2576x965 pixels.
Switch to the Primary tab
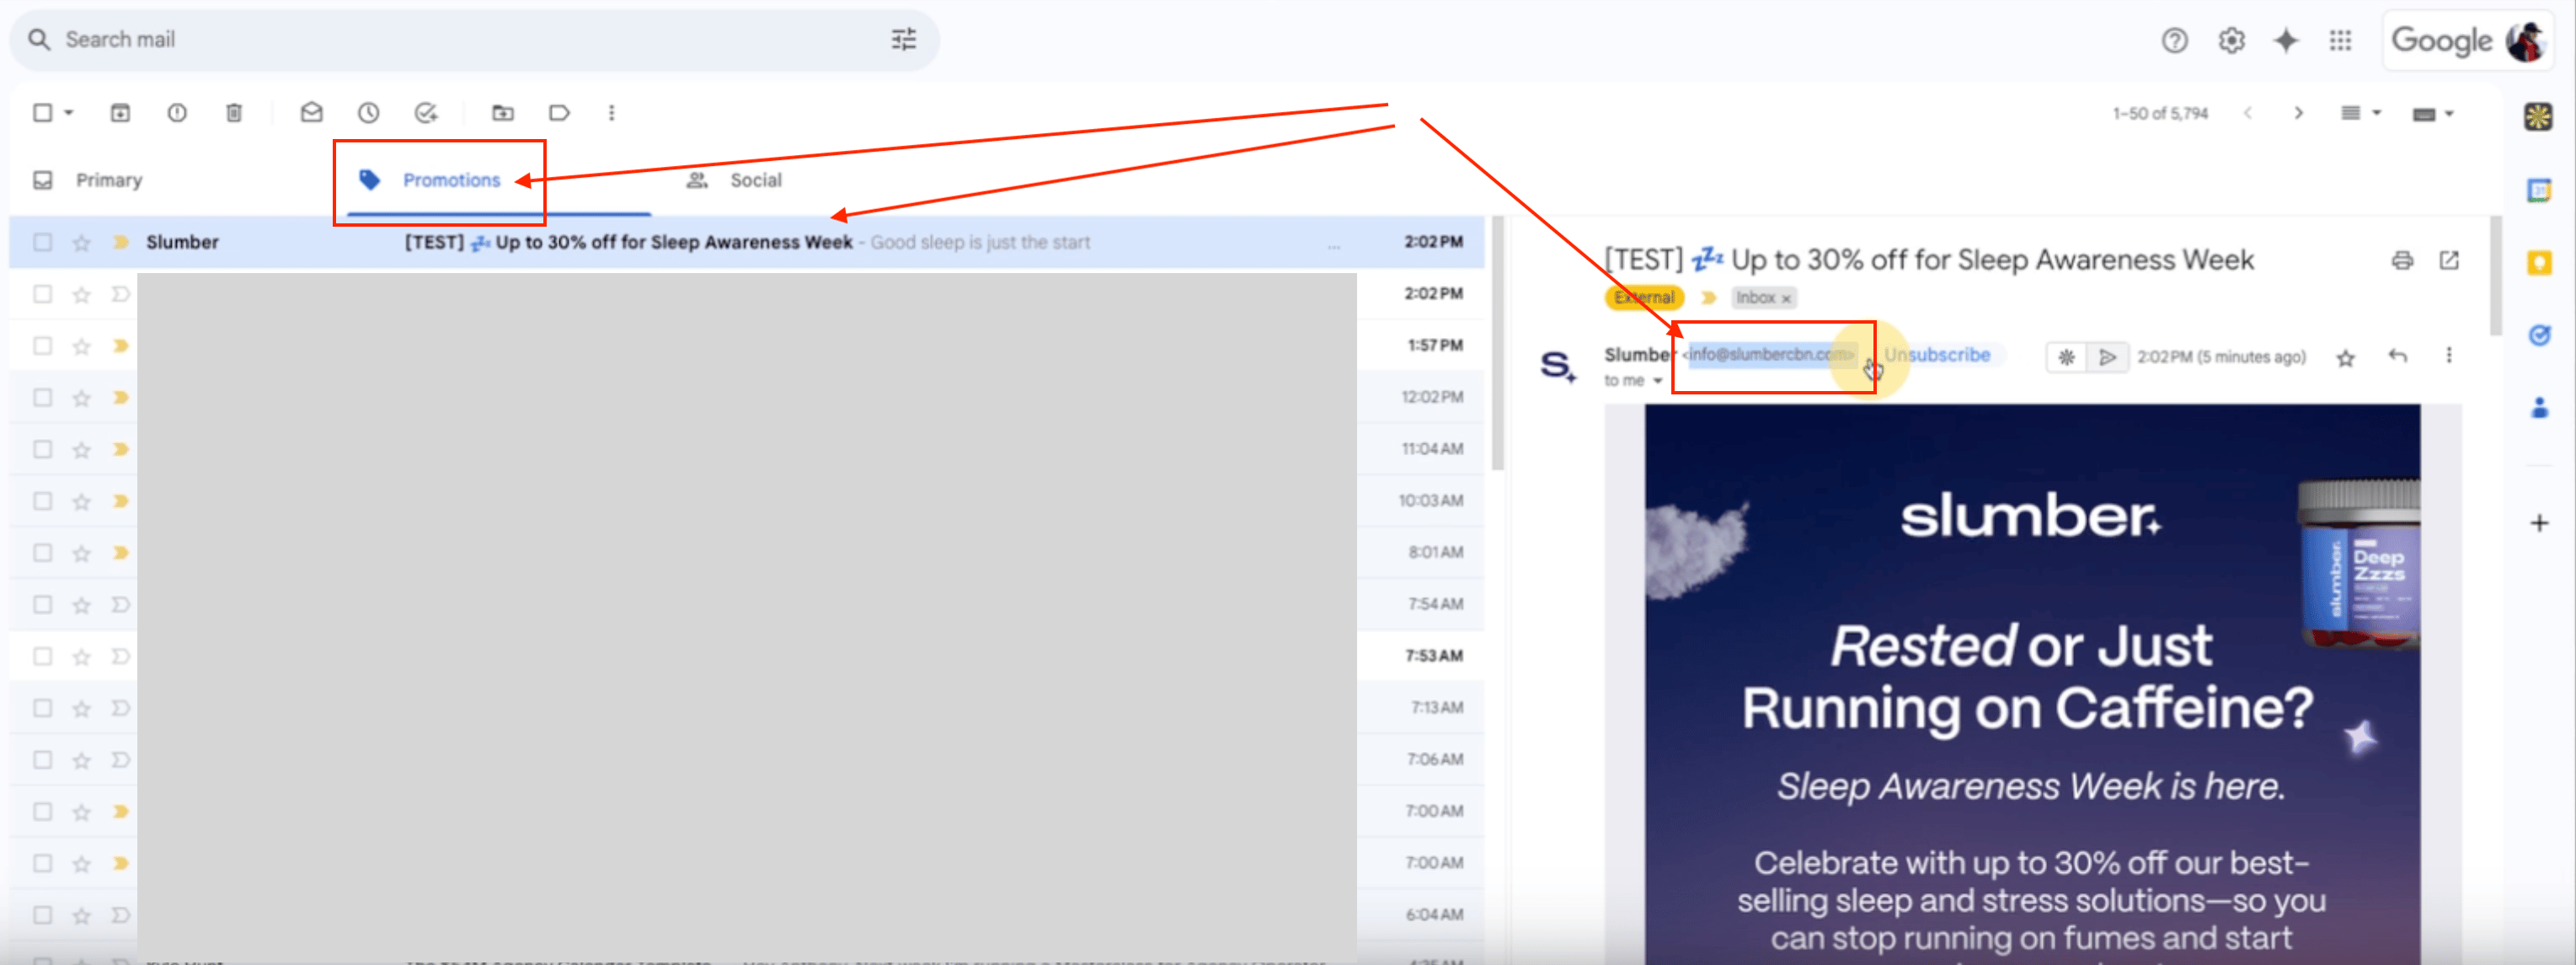pyautogui.click(x=109, y=180)
